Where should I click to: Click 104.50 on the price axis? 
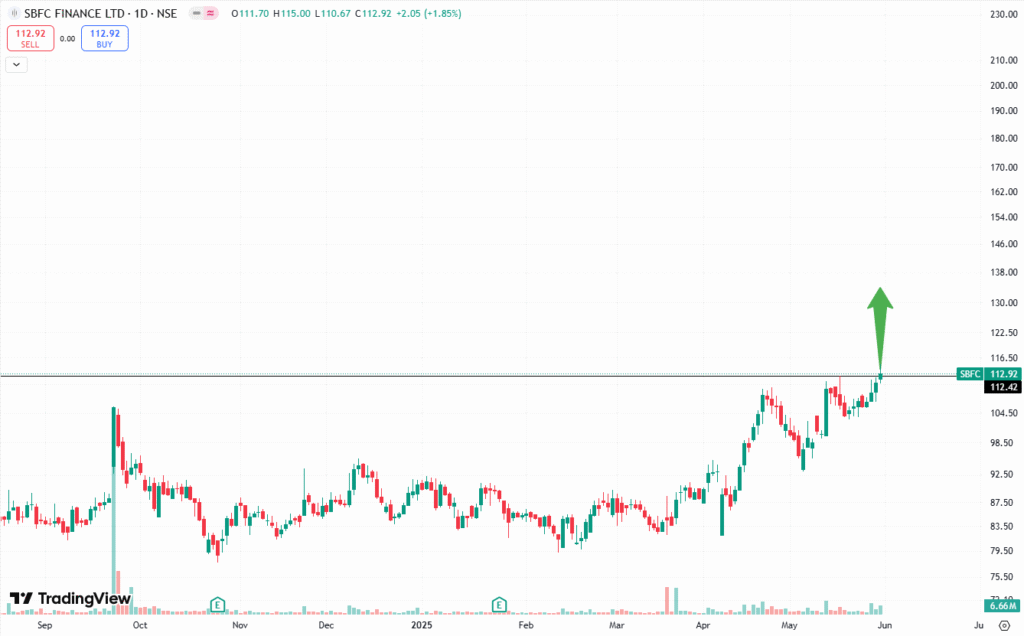(x=1004, y=413)
